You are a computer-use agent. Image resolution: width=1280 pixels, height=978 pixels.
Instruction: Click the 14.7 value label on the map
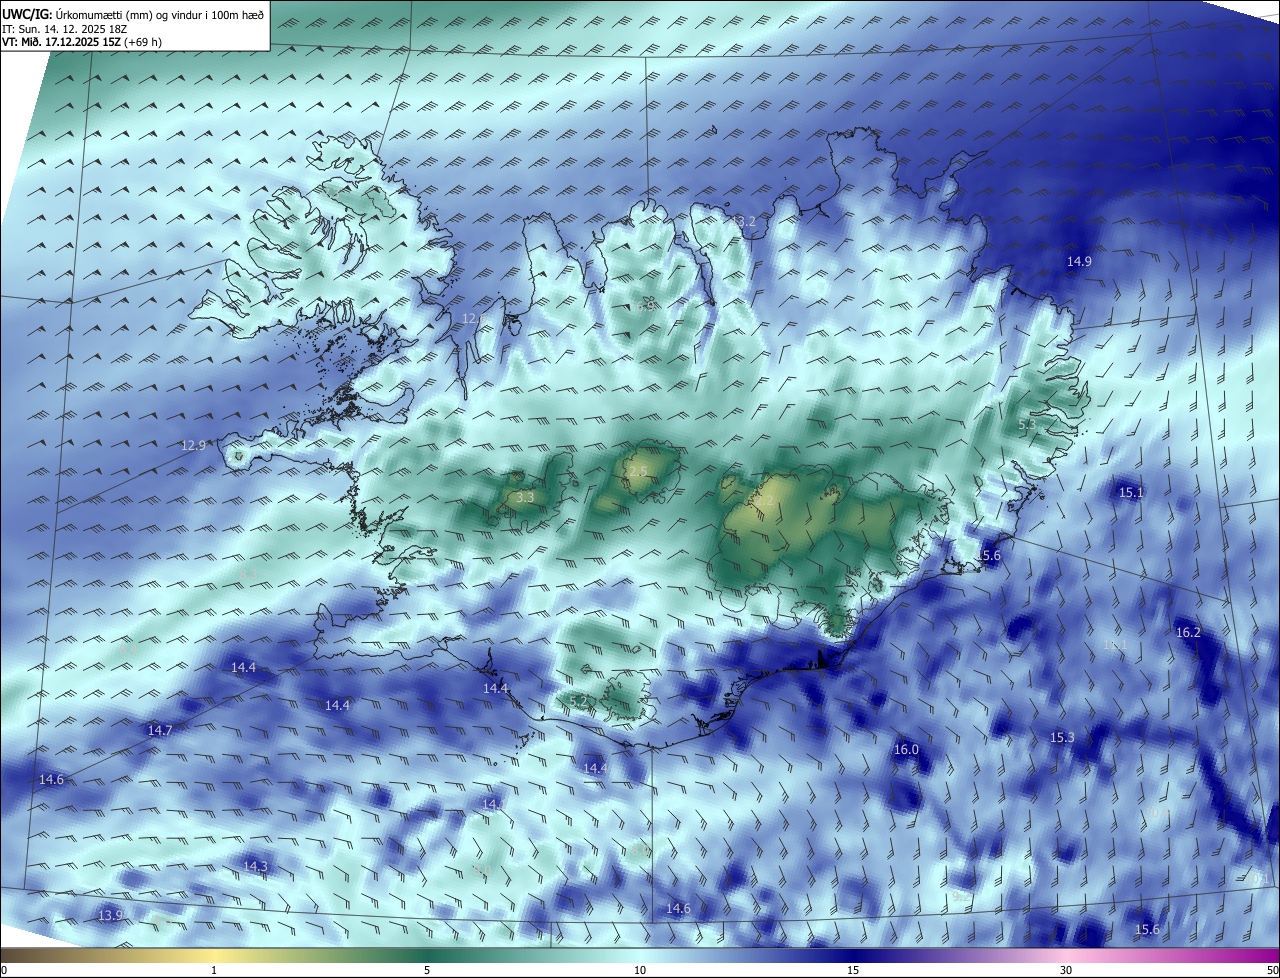coord(160,730)
